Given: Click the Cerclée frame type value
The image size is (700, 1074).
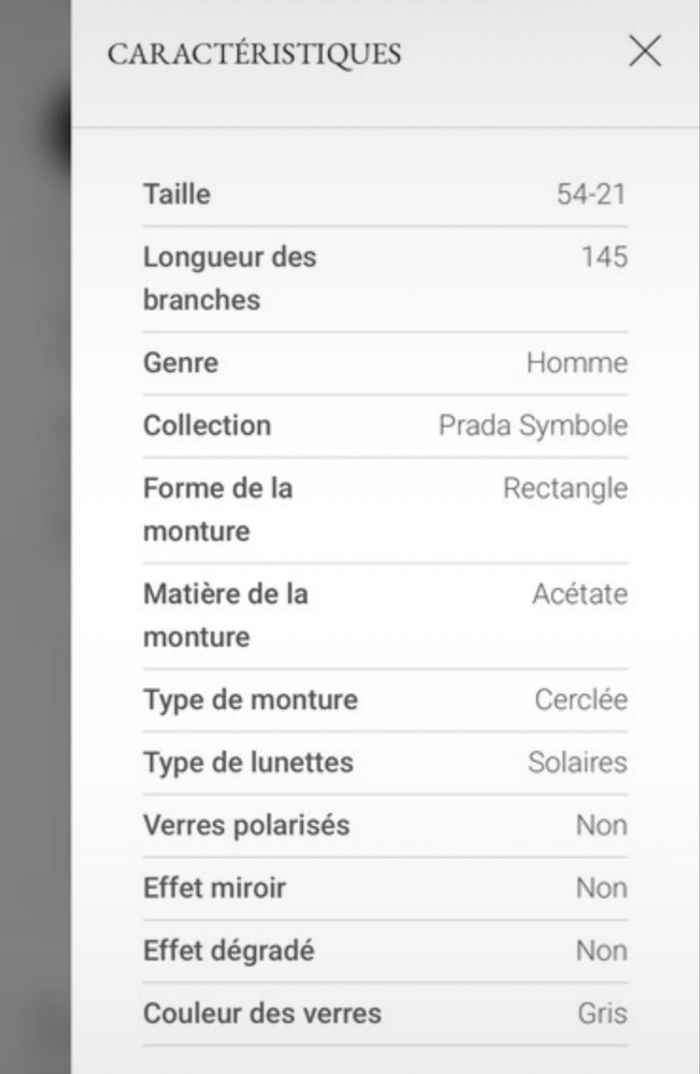Looking at the screenshot, I should pos(581,699).
